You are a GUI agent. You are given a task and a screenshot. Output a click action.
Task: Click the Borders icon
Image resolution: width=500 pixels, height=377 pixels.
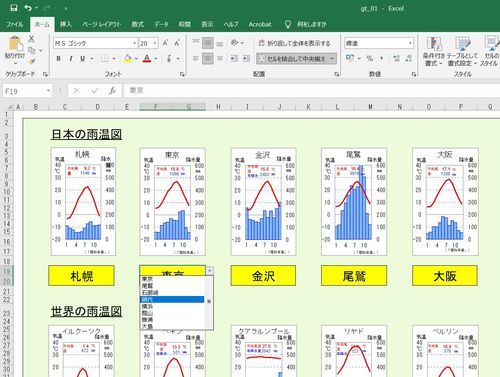(x=105, y=59)
